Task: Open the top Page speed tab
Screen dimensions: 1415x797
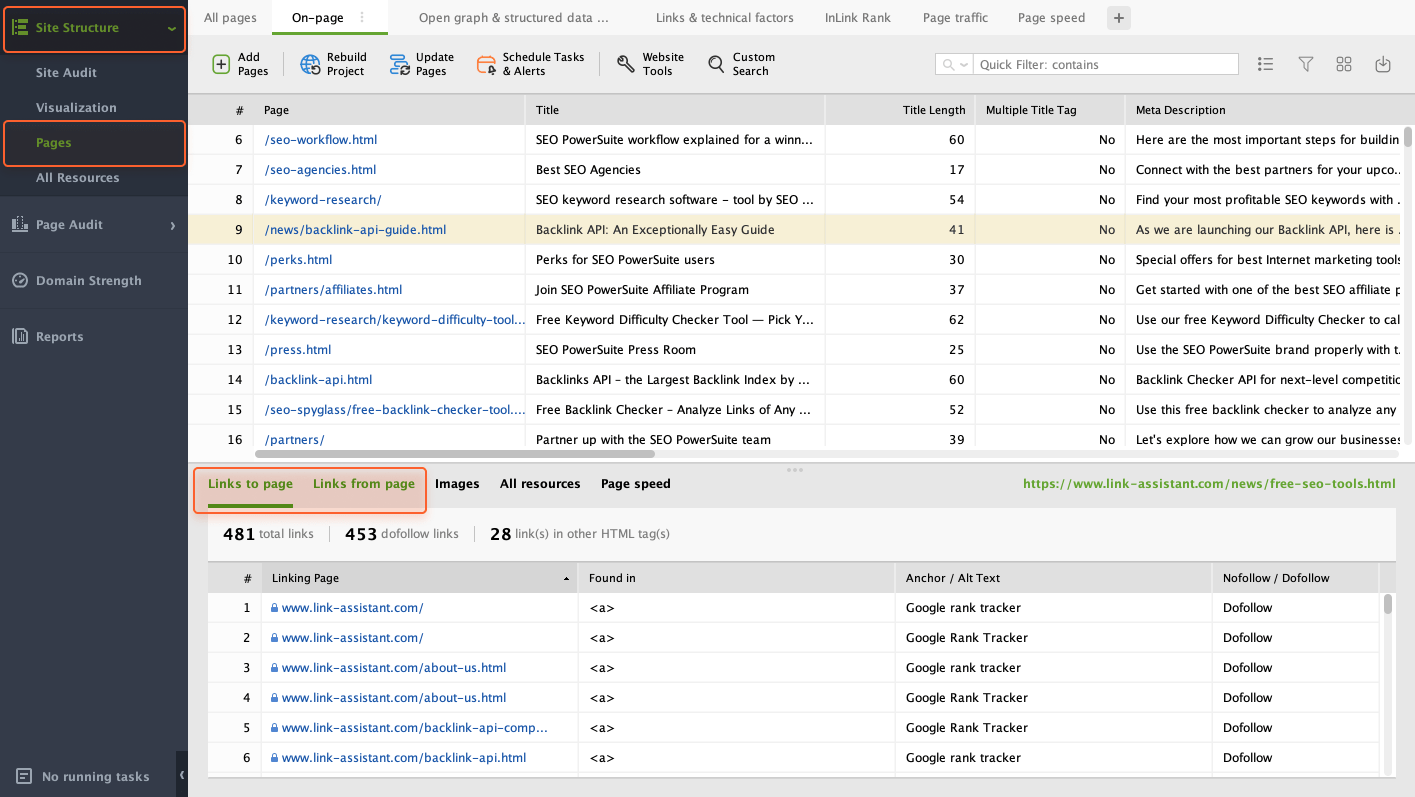Action: 1051,17
